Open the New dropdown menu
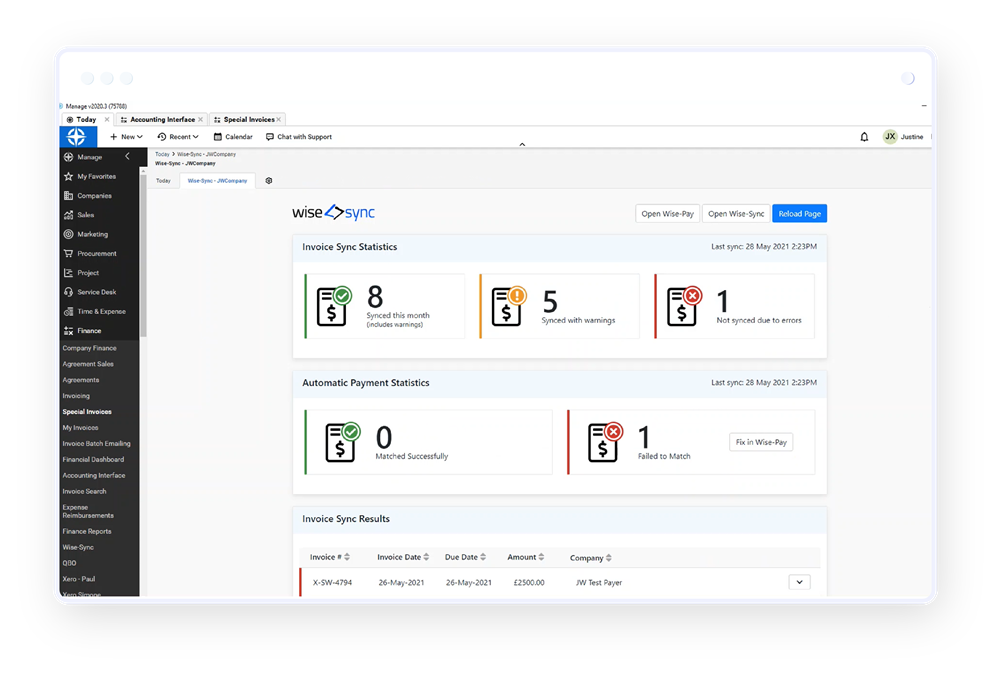The height and width of the screenshot is (675, 1000). coord(126,137)
